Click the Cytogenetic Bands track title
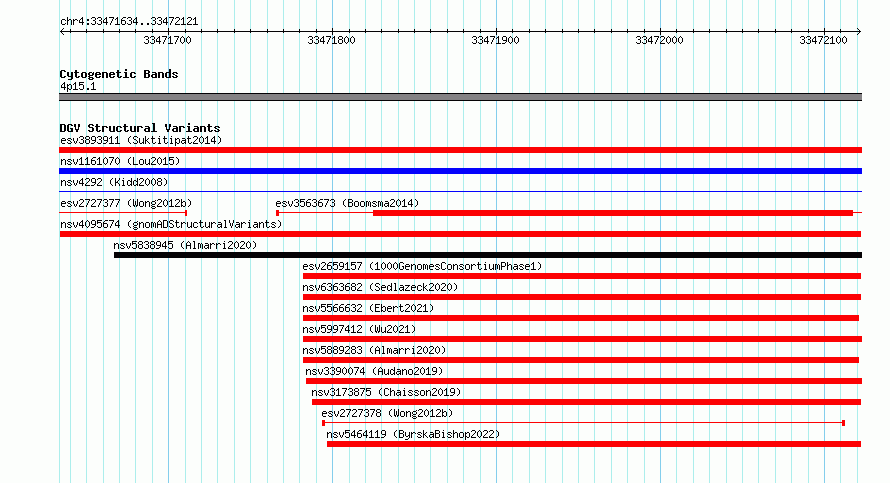The image size is (890, 483). click(119, 74)
